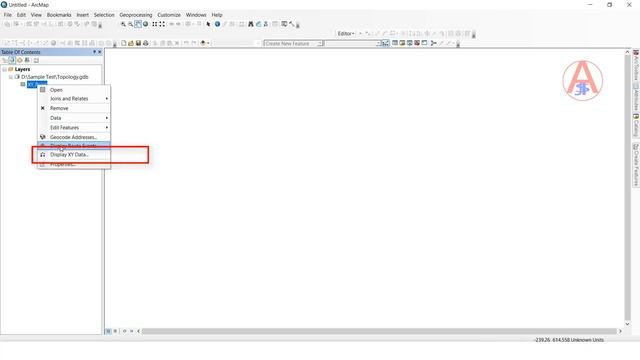Collapse the D:\Sample Test\Topology.gdb node
Image resolution: width=640 pixels, height=360 pixels.
[x=11, y=77]
